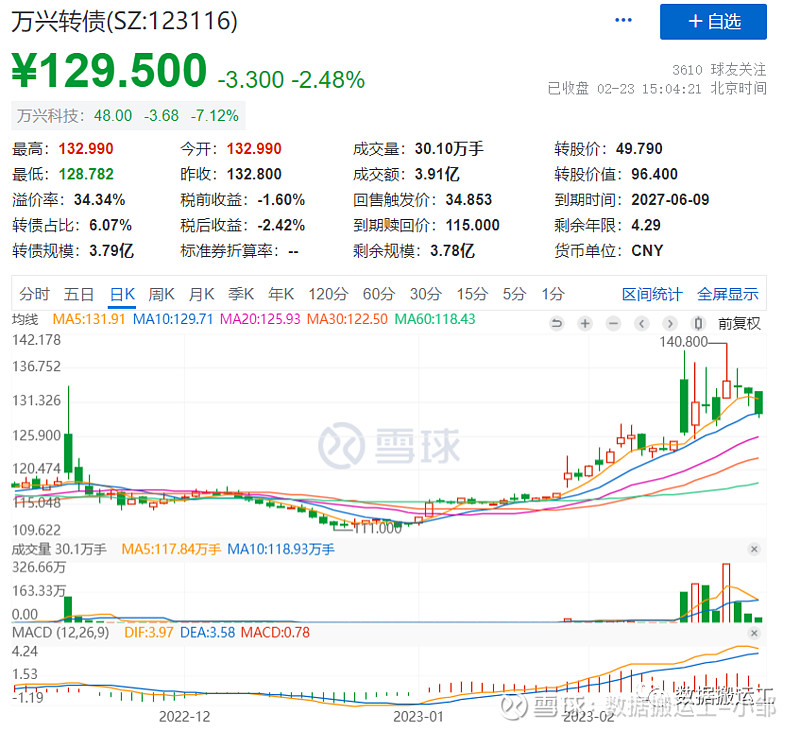This screenshot has height=731, width=800.
Task: Click the 140.800 high price marker
Action: coord(683,341)
